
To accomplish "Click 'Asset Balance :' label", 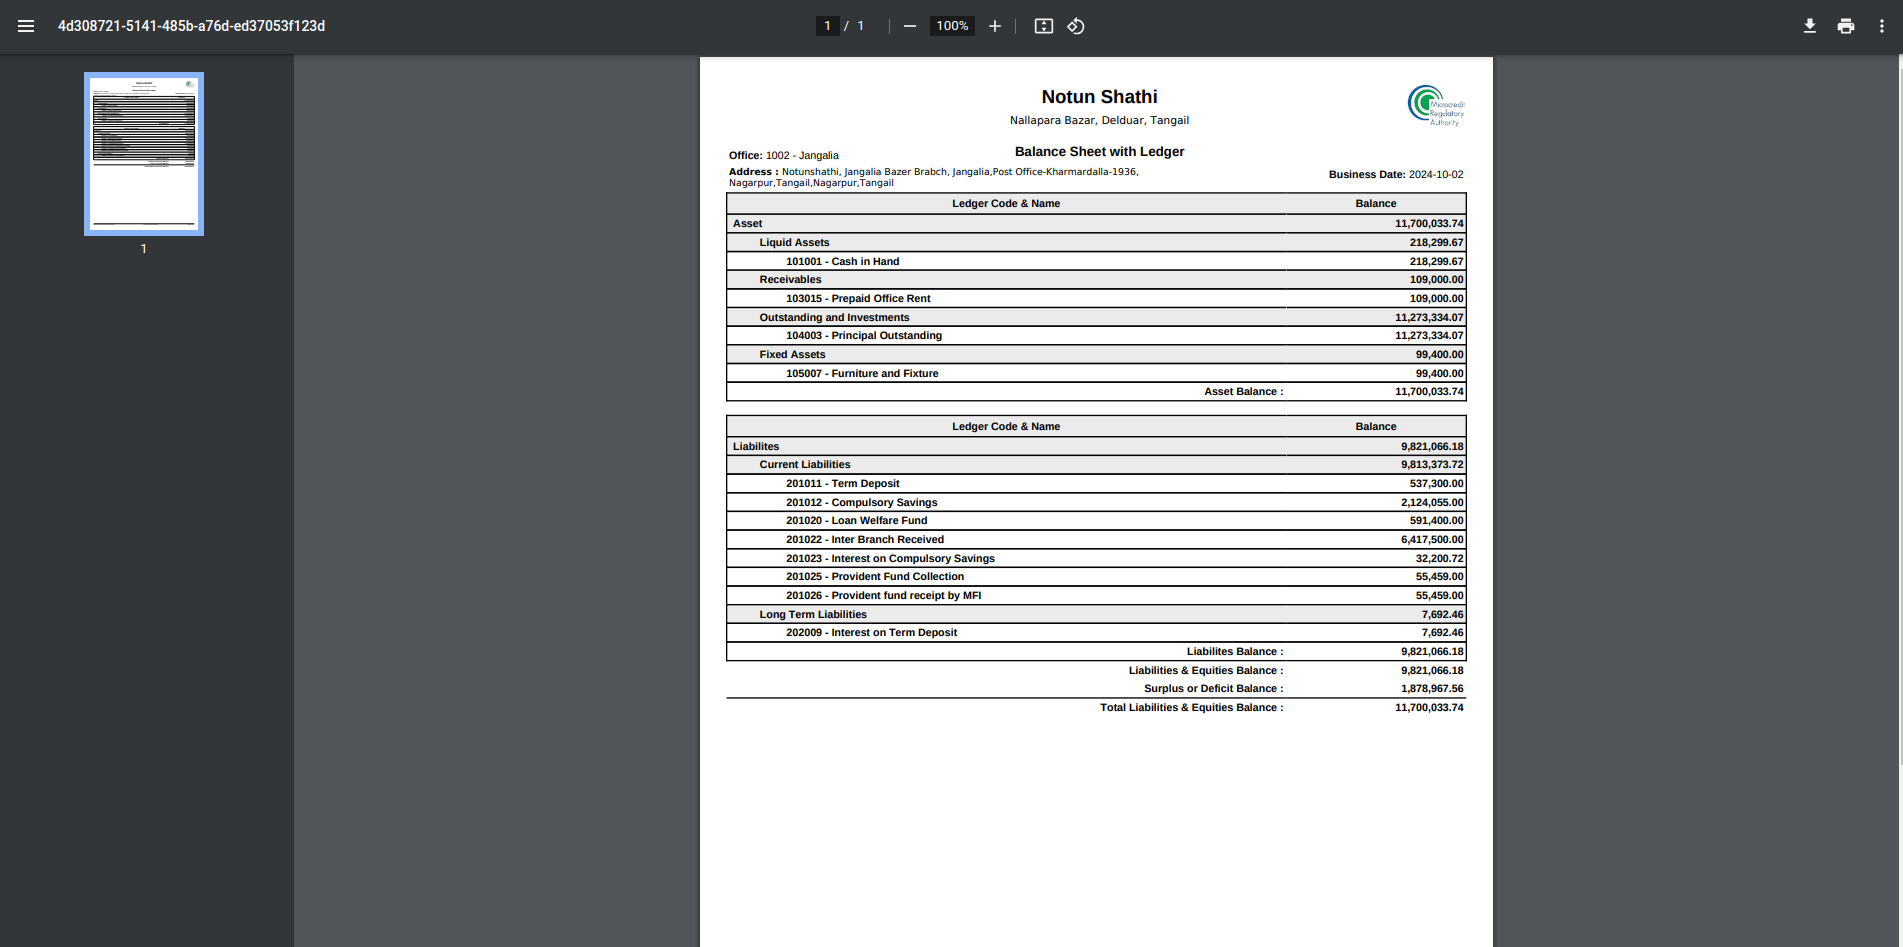I will tap(1243, 392).
